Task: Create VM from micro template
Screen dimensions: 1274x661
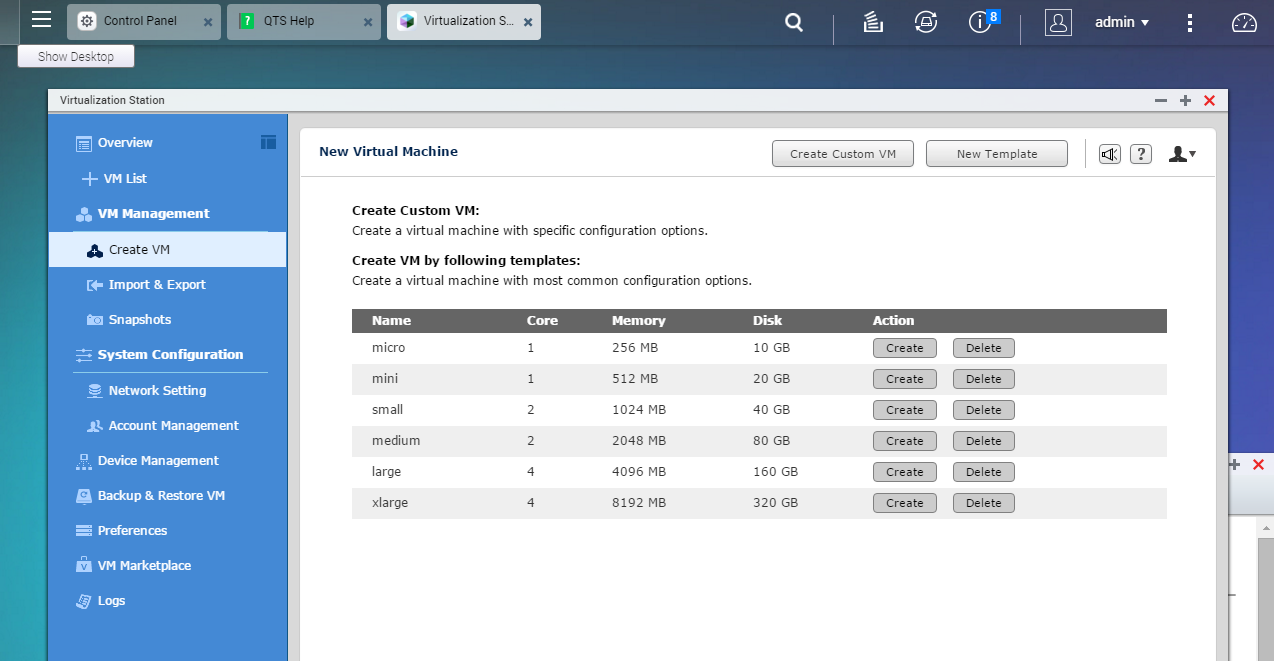Action: (x=905, y=348)
